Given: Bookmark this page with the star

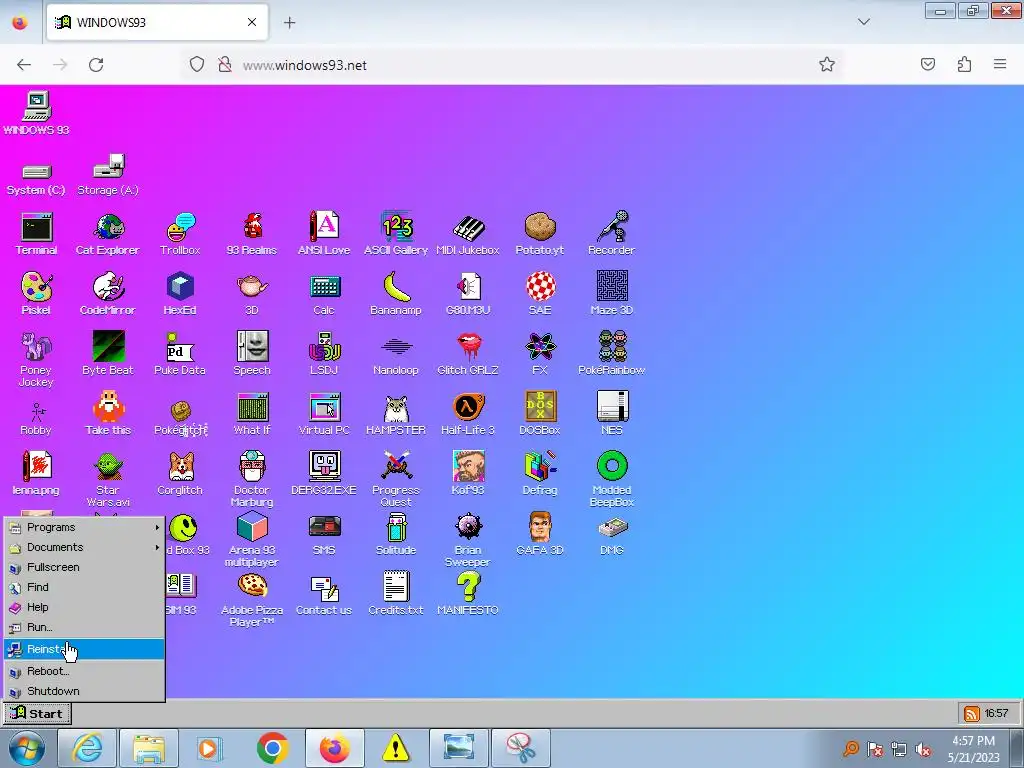Looking at the screenshot, I should click(x=827, y=64).
